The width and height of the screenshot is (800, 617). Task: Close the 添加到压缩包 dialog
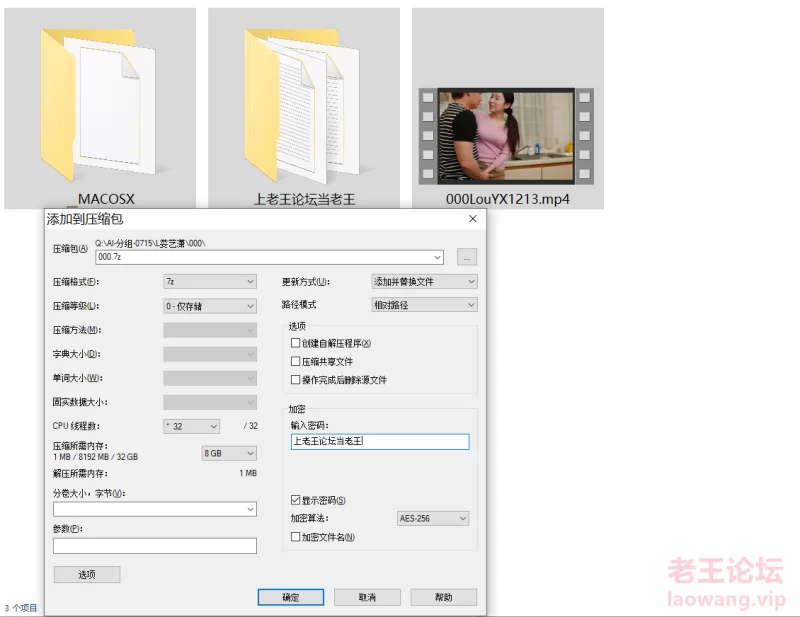click(472, 219)
